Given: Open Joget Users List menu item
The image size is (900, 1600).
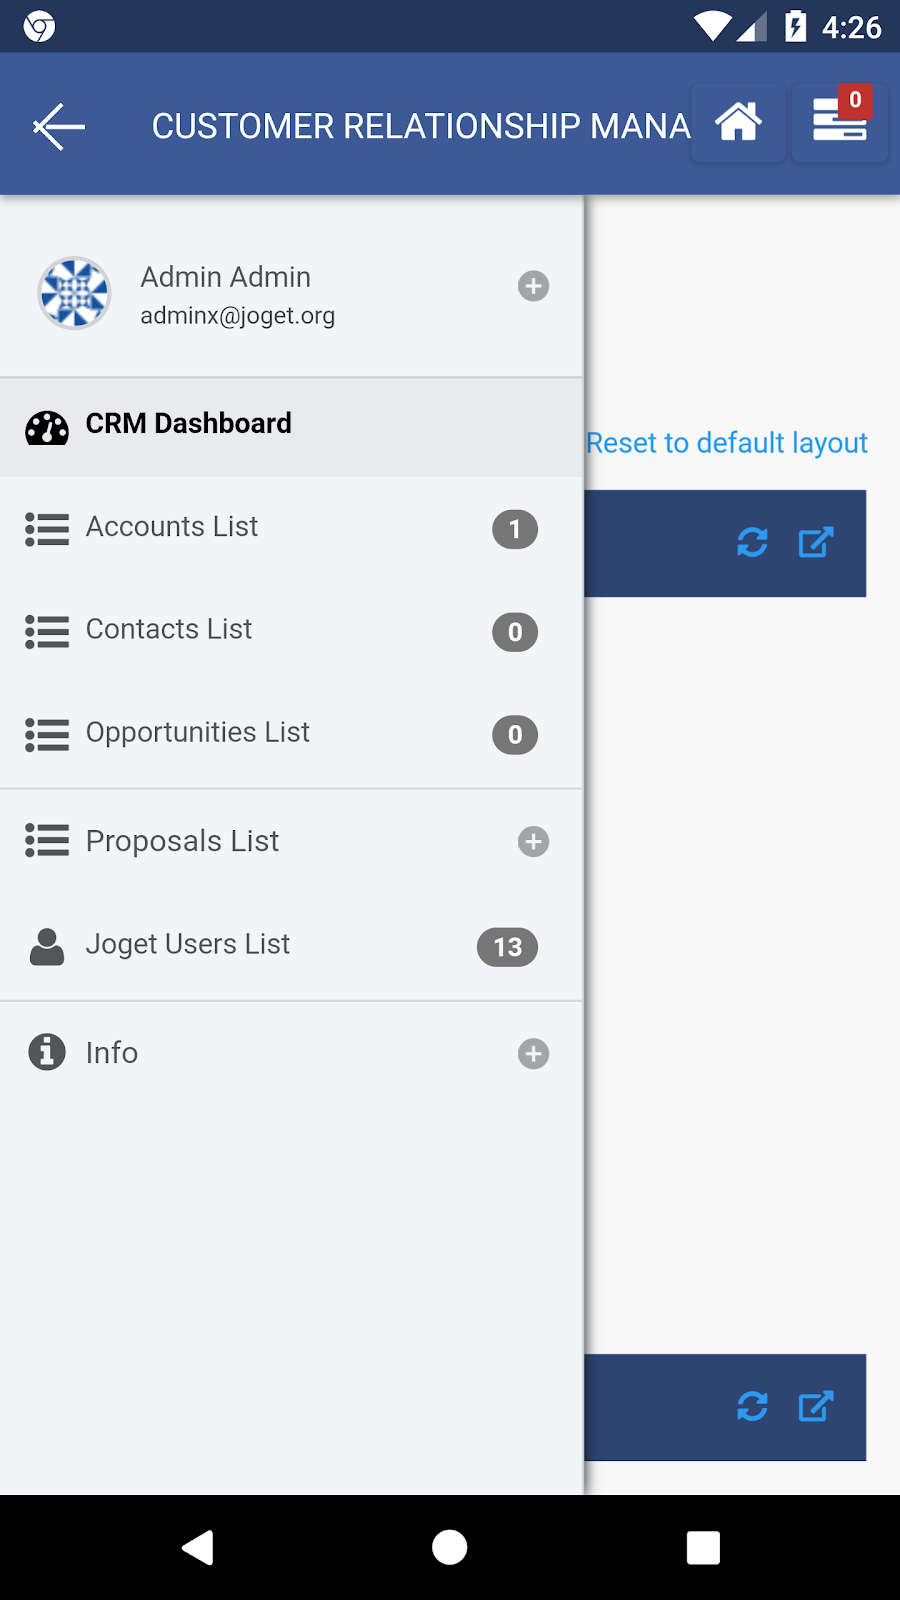Looking at the screenshot, I should [x=291, y=946].
